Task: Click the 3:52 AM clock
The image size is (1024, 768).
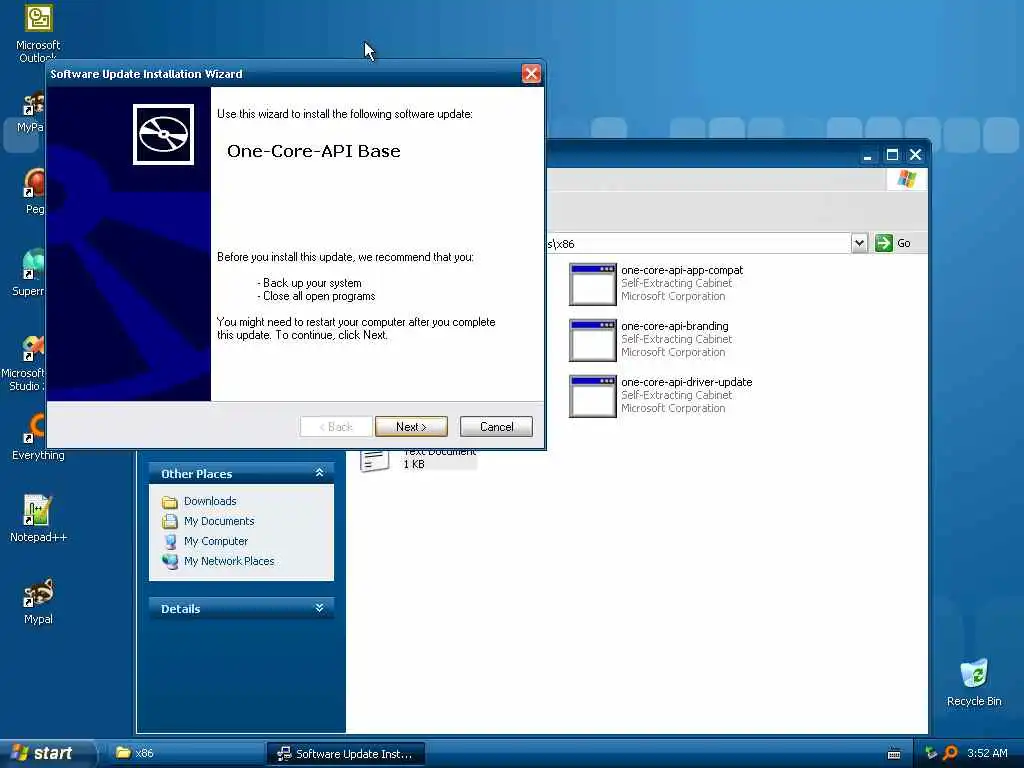Action: (987, 753)
